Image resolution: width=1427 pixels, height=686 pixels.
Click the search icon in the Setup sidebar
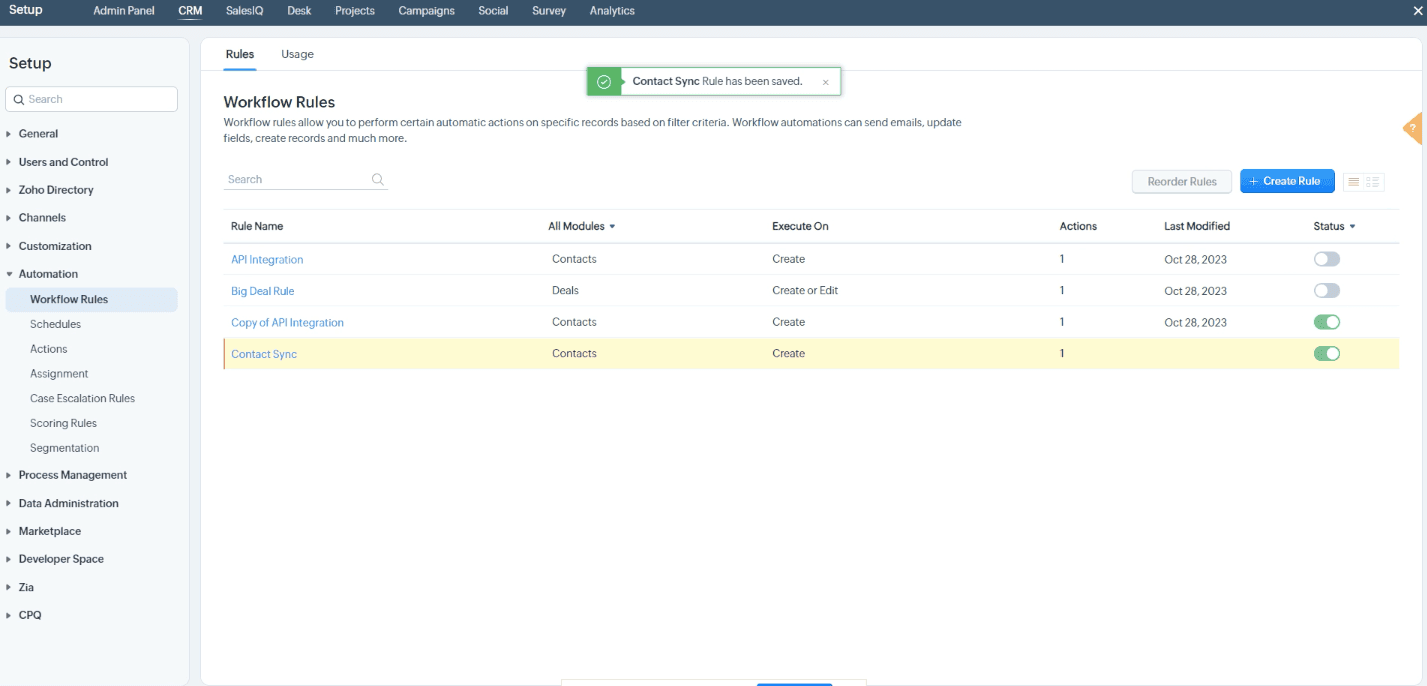18,99
